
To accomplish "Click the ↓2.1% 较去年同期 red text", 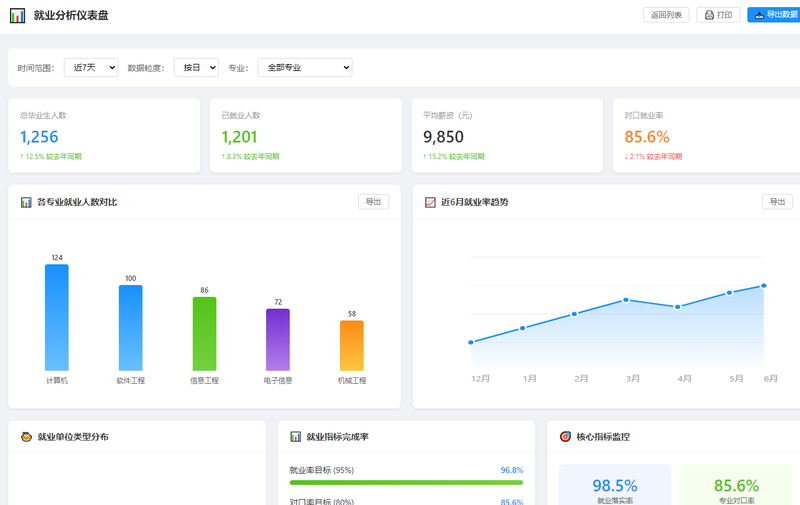I will (653, 157).
